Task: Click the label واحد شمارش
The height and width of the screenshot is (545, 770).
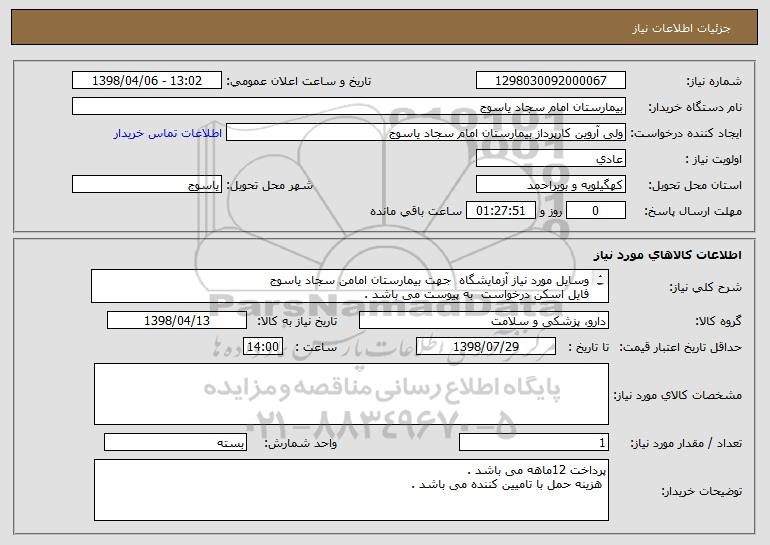Action: pyautogui.click(x=301, y=443)
